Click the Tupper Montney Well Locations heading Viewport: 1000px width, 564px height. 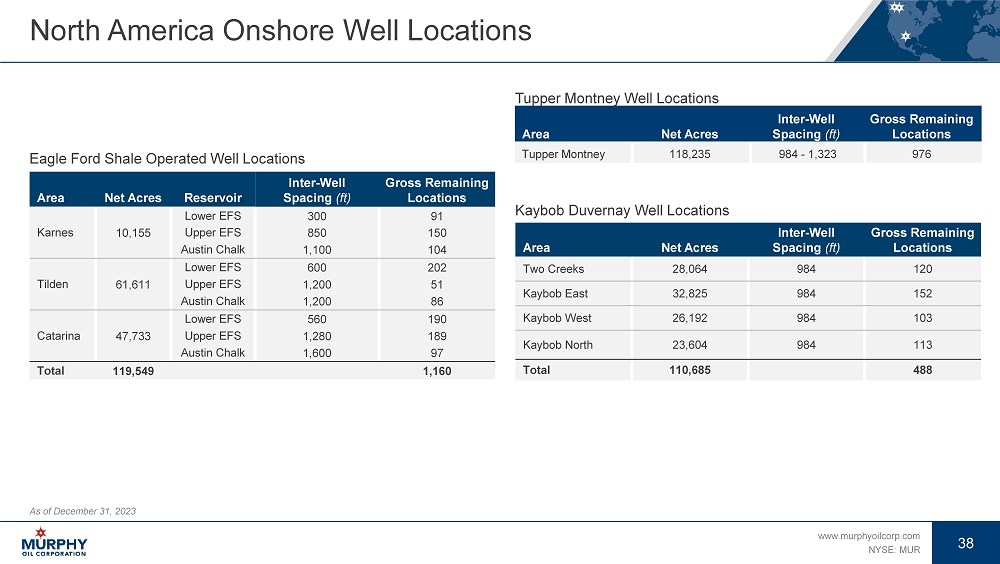tap(616, 98)
